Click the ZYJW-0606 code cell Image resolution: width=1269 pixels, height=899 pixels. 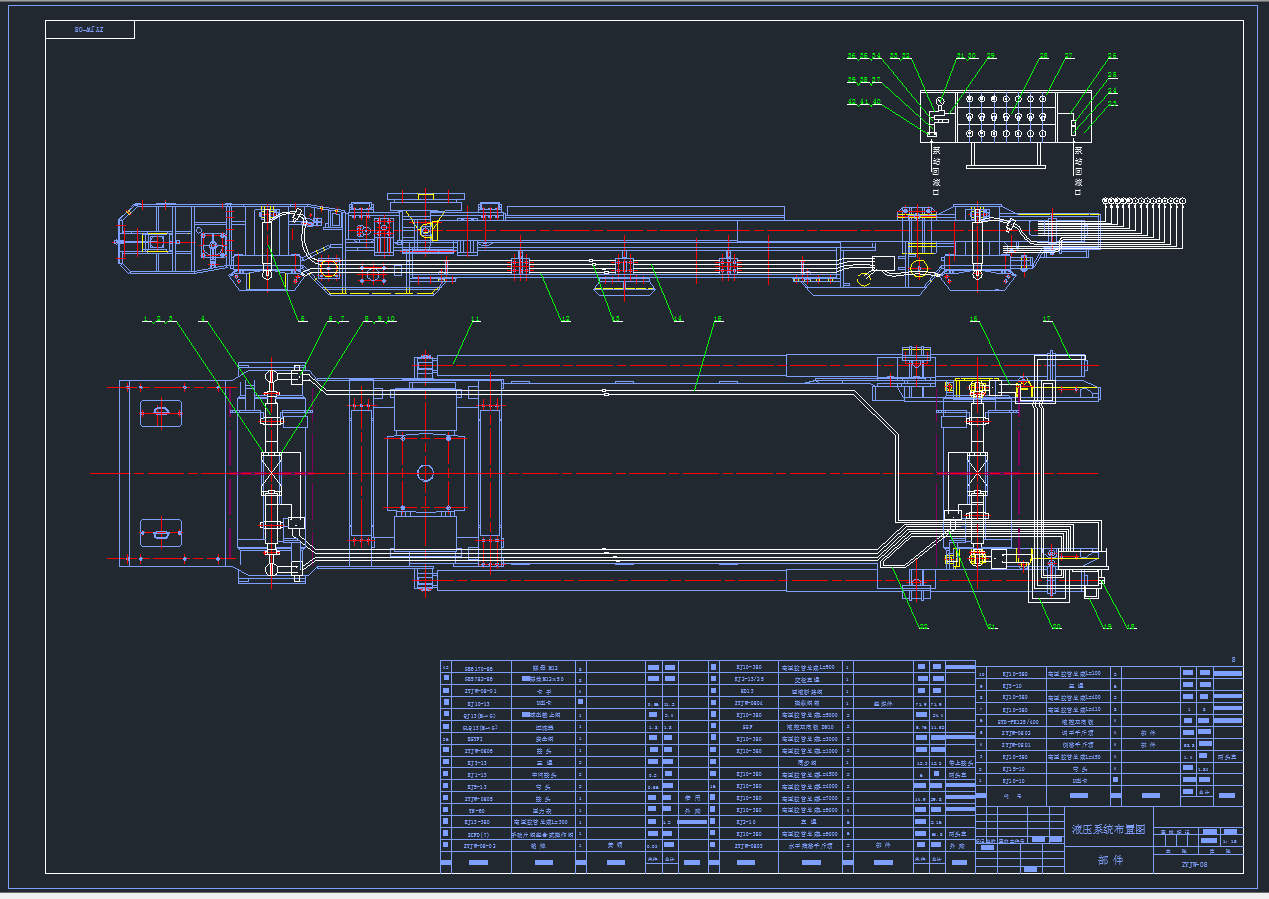tap(478, 751)
